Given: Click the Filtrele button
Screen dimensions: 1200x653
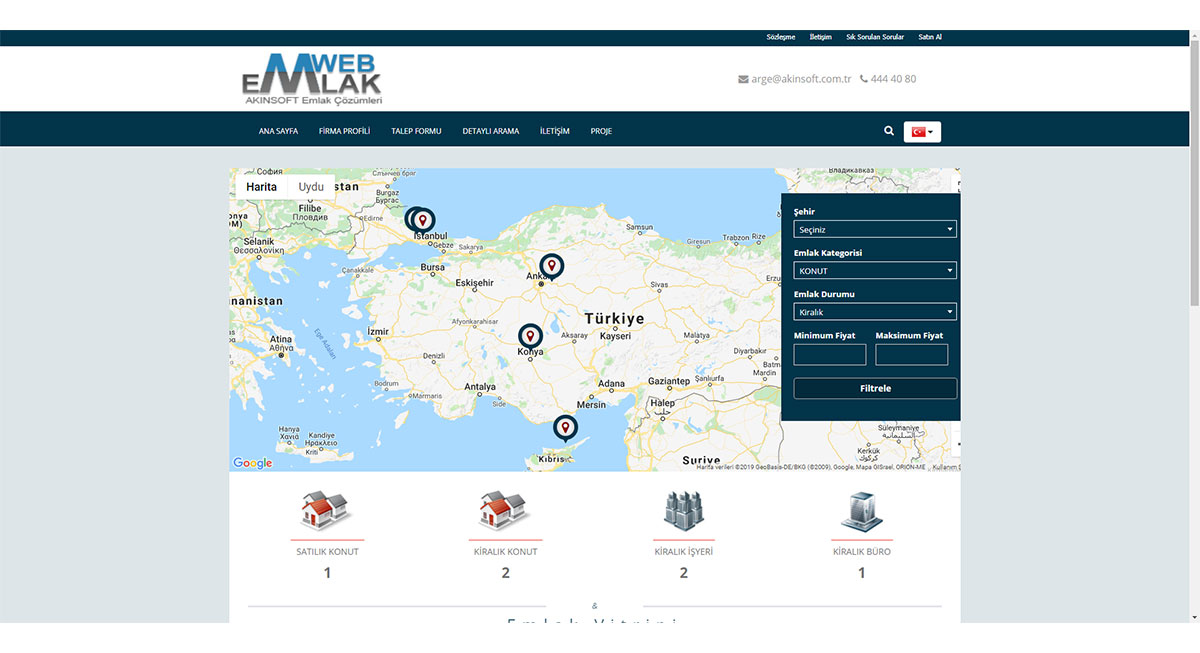Looking at the screenshot, I should click(874, 388).
